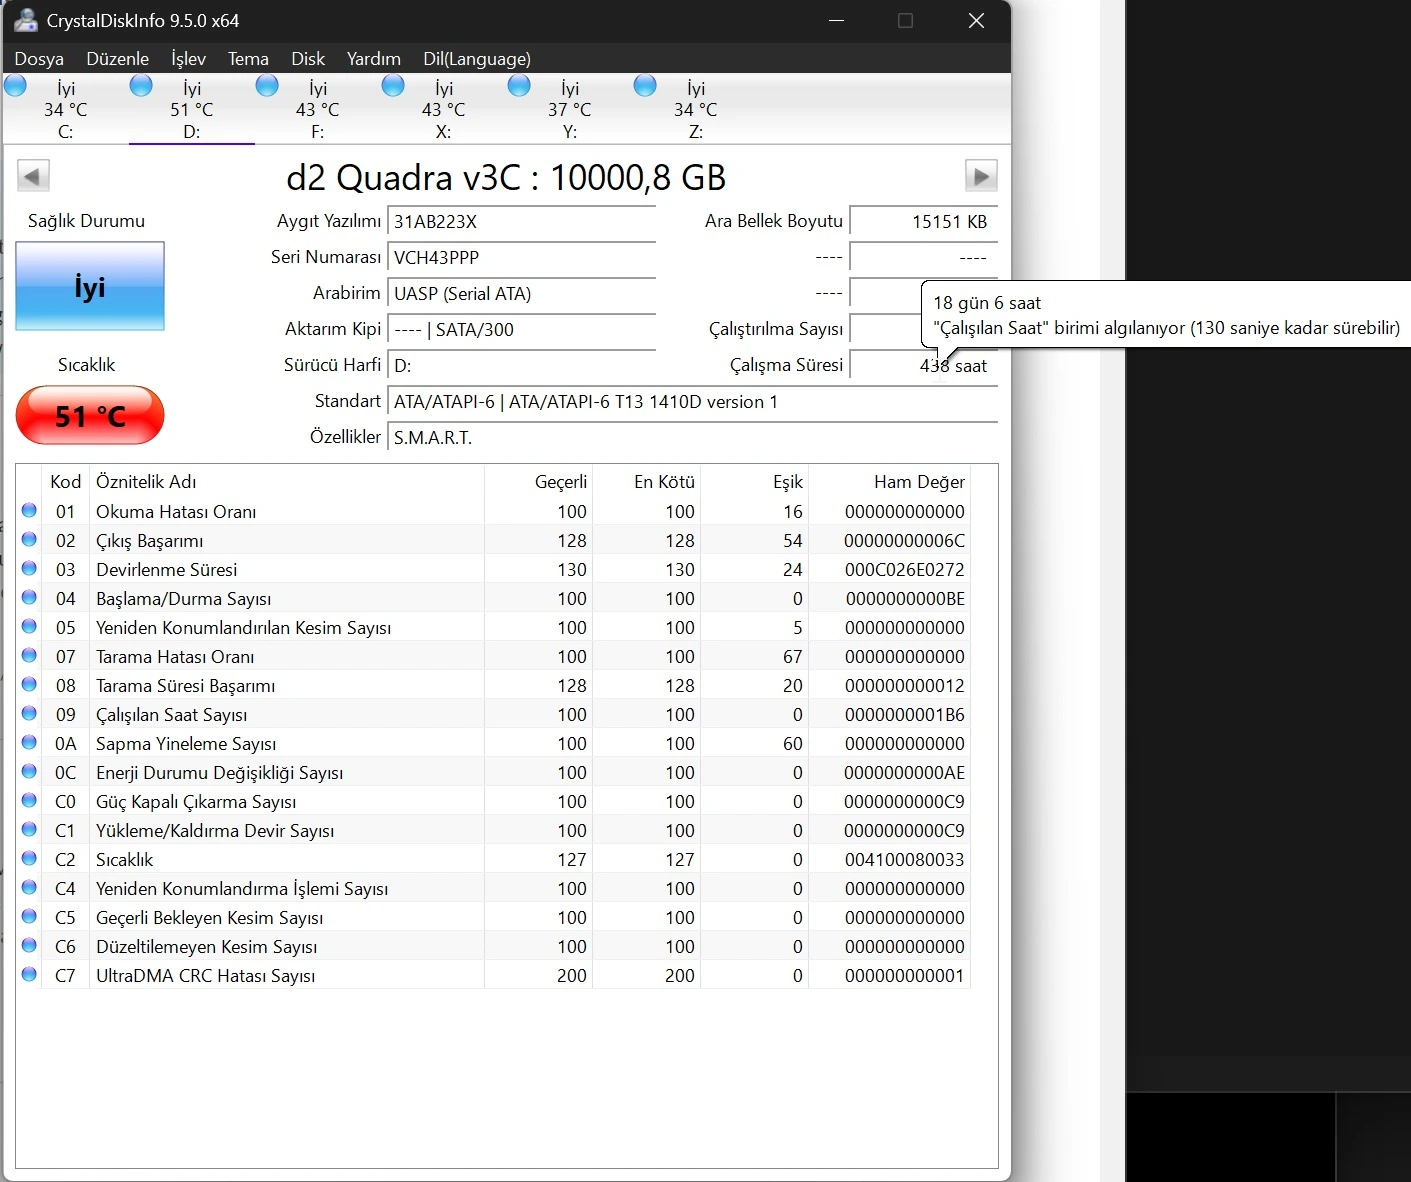Select drive Y: status orb
The image size is (1411, 1182).
tap(520, 86)
